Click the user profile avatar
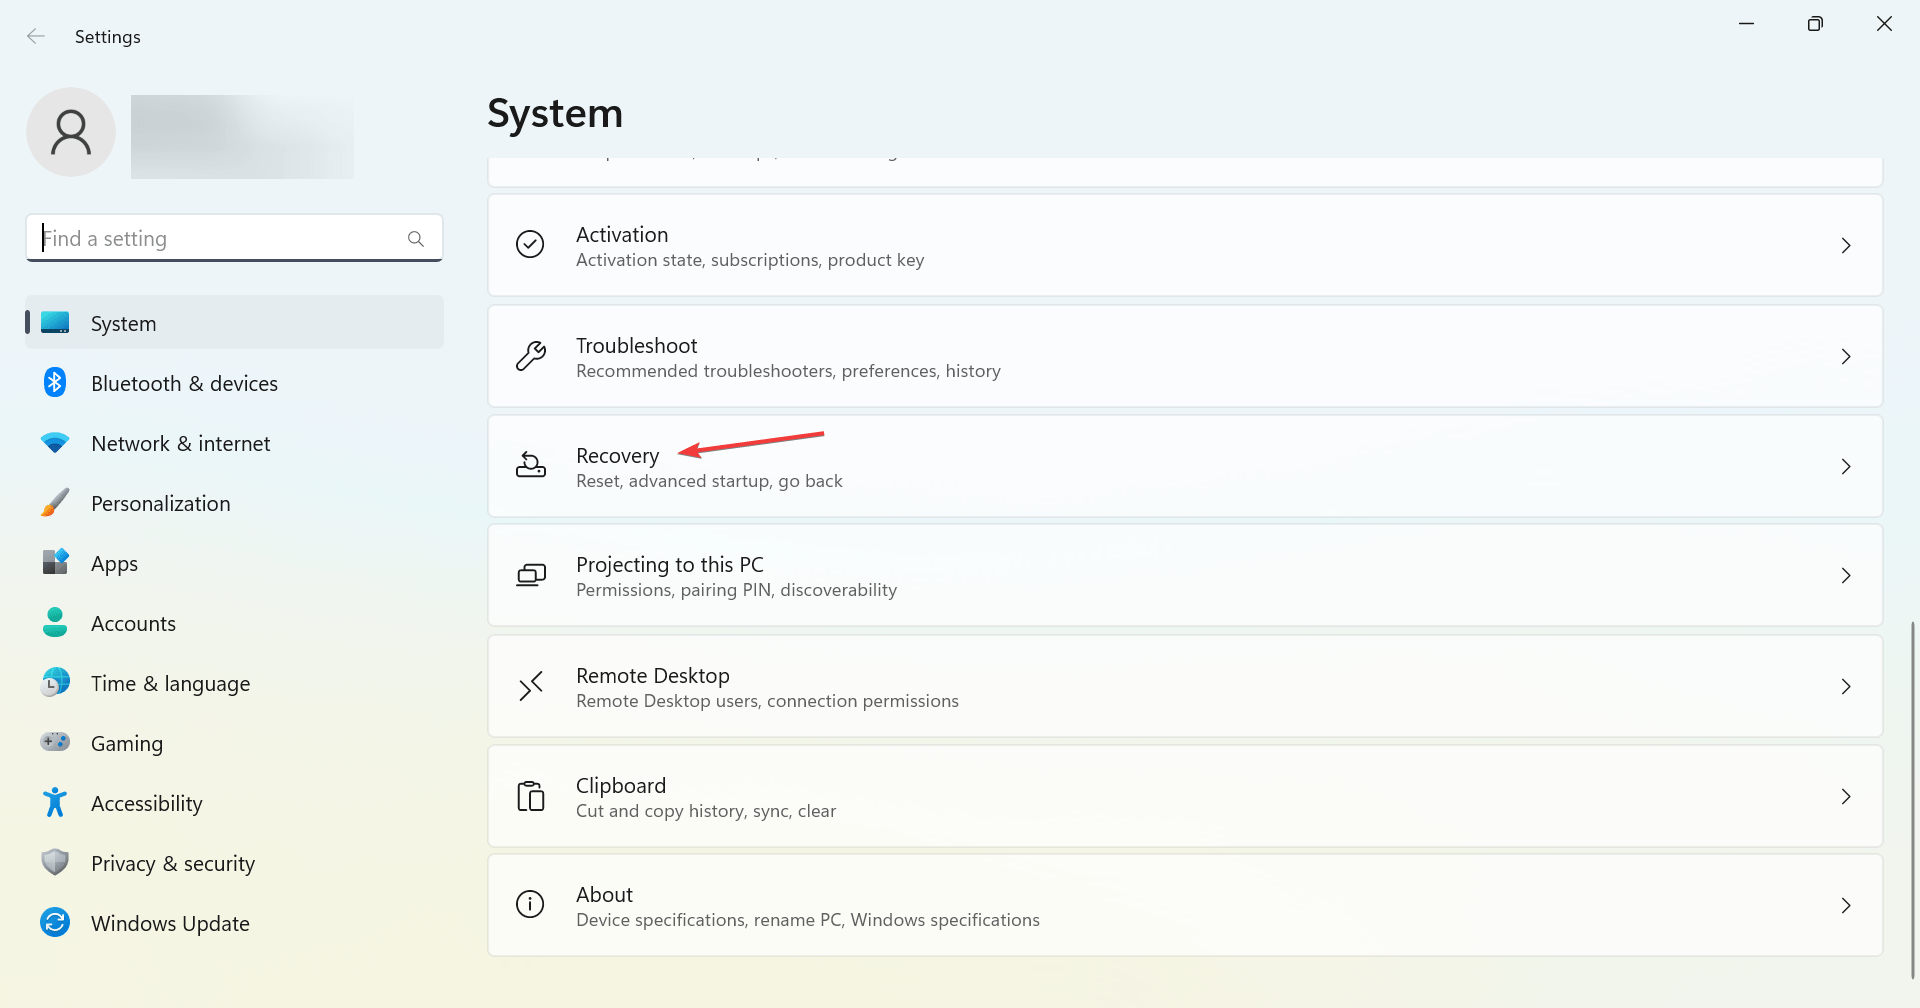 pos(71,132)
